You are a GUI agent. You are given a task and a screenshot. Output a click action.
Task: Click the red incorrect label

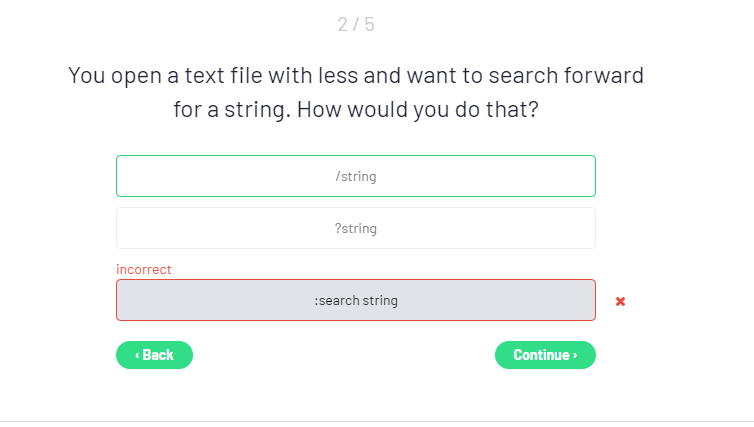(x=144, y=269)
